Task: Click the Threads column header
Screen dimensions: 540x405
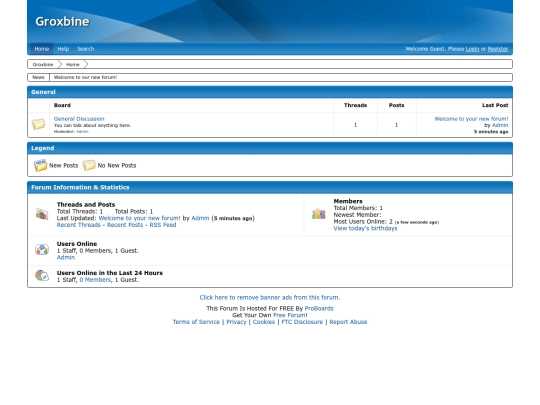Action: coord(355,105)
